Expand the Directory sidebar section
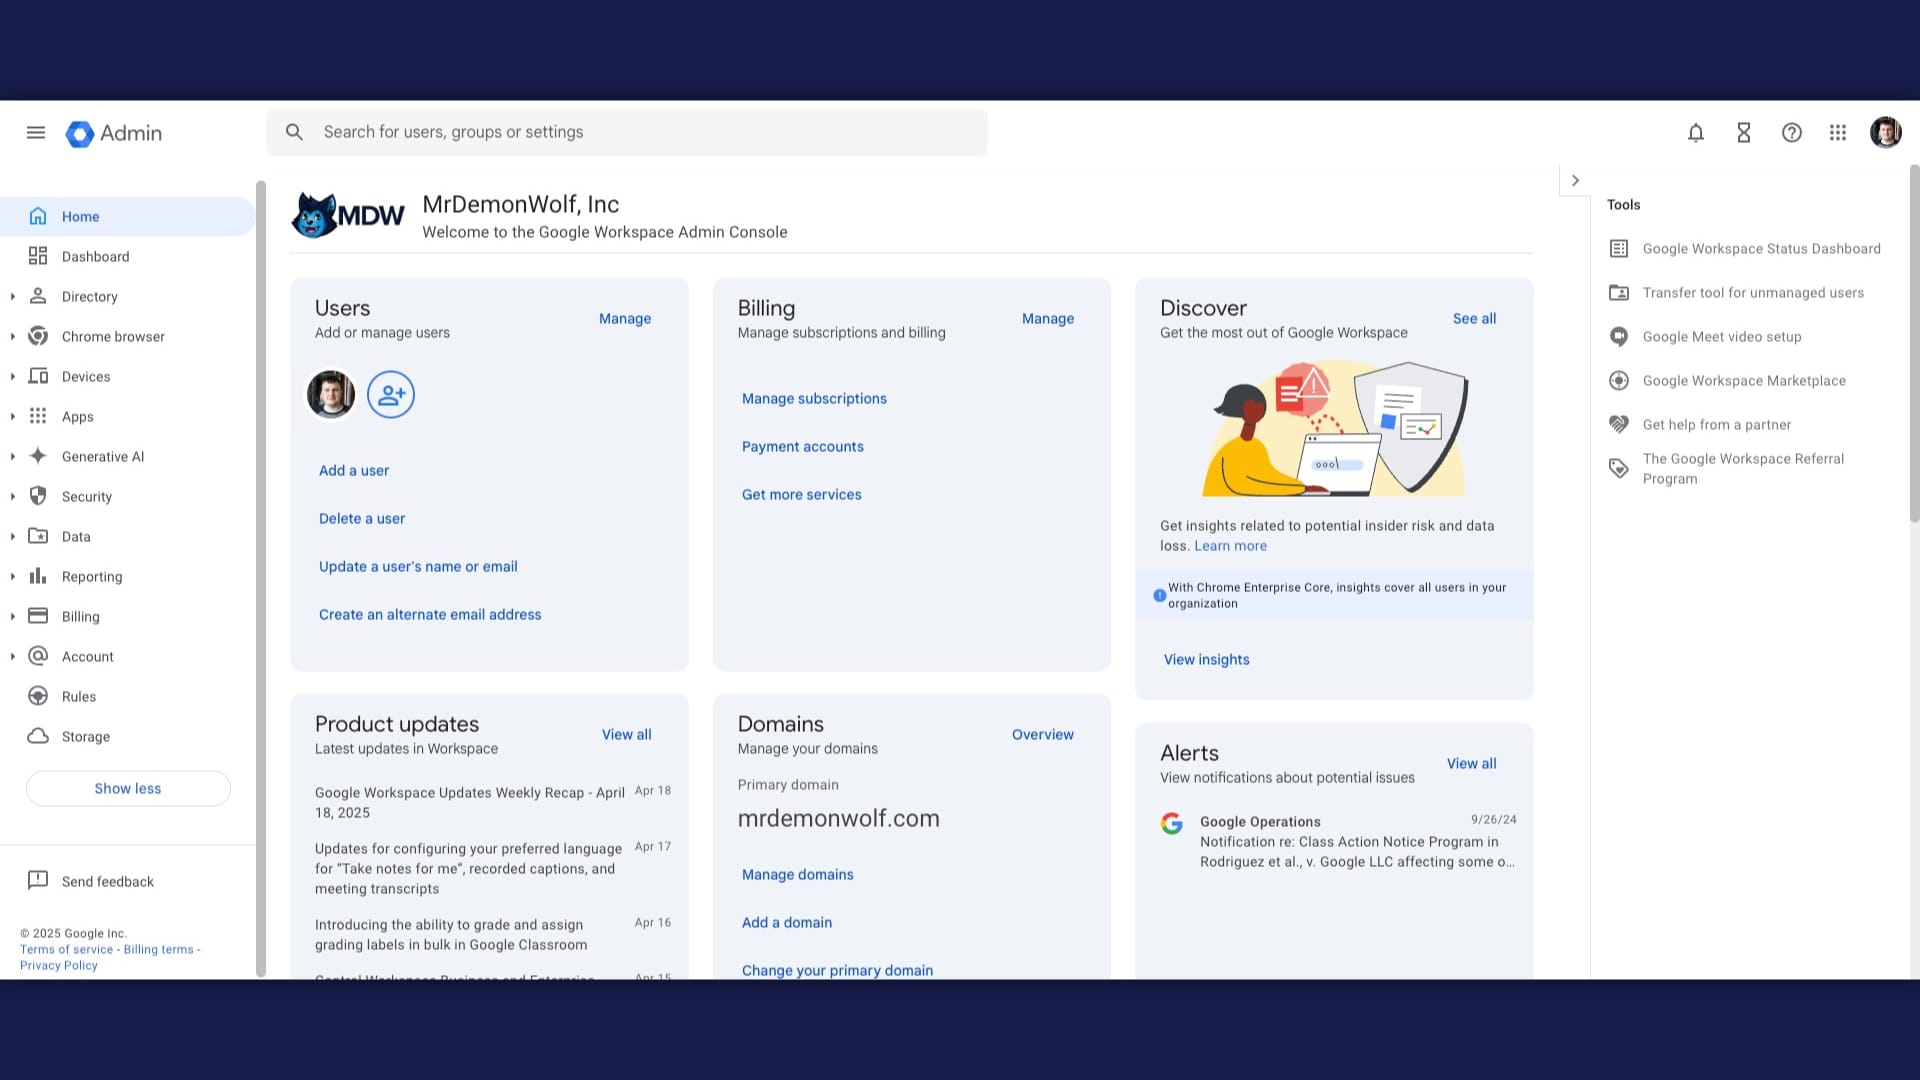This screenshot has width=1920, height=1080. coord(13,297)
